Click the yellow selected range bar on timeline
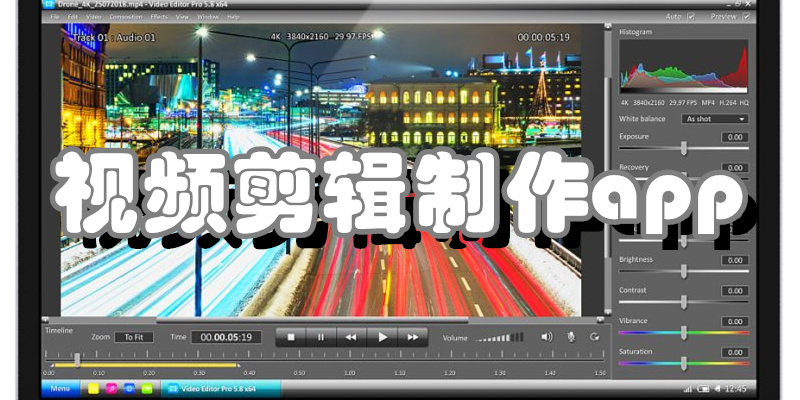Screen dimensions: 800x400 [145, 365]
